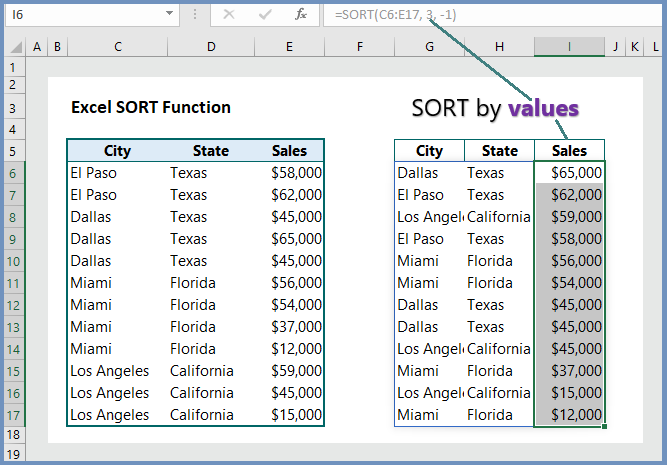The height and width of the screenshot is (465, 667).
Task: Open the Name Box dropdown arrow
Action: 169,13
